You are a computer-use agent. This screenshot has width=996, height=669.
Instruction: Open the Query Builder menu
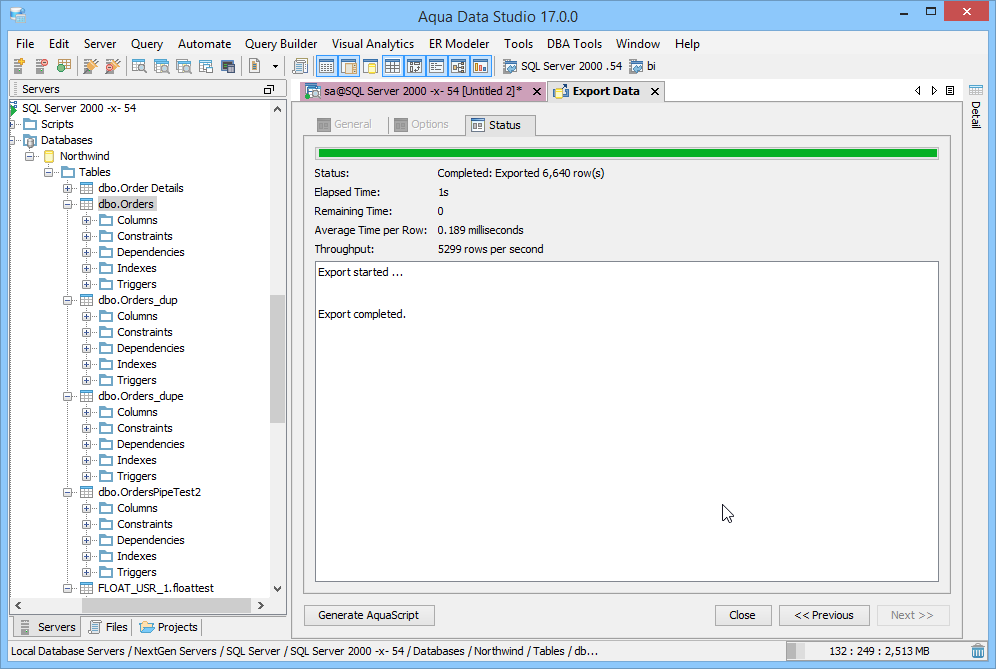click(x=281, y=44)
